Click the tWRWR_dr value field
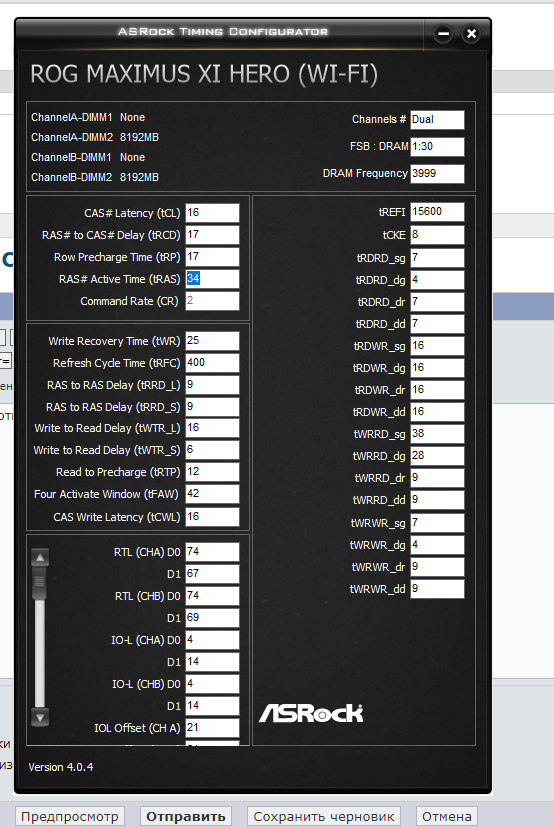Image resolution: width=554 pixels, height=828 pixels. tap(437, 567)
